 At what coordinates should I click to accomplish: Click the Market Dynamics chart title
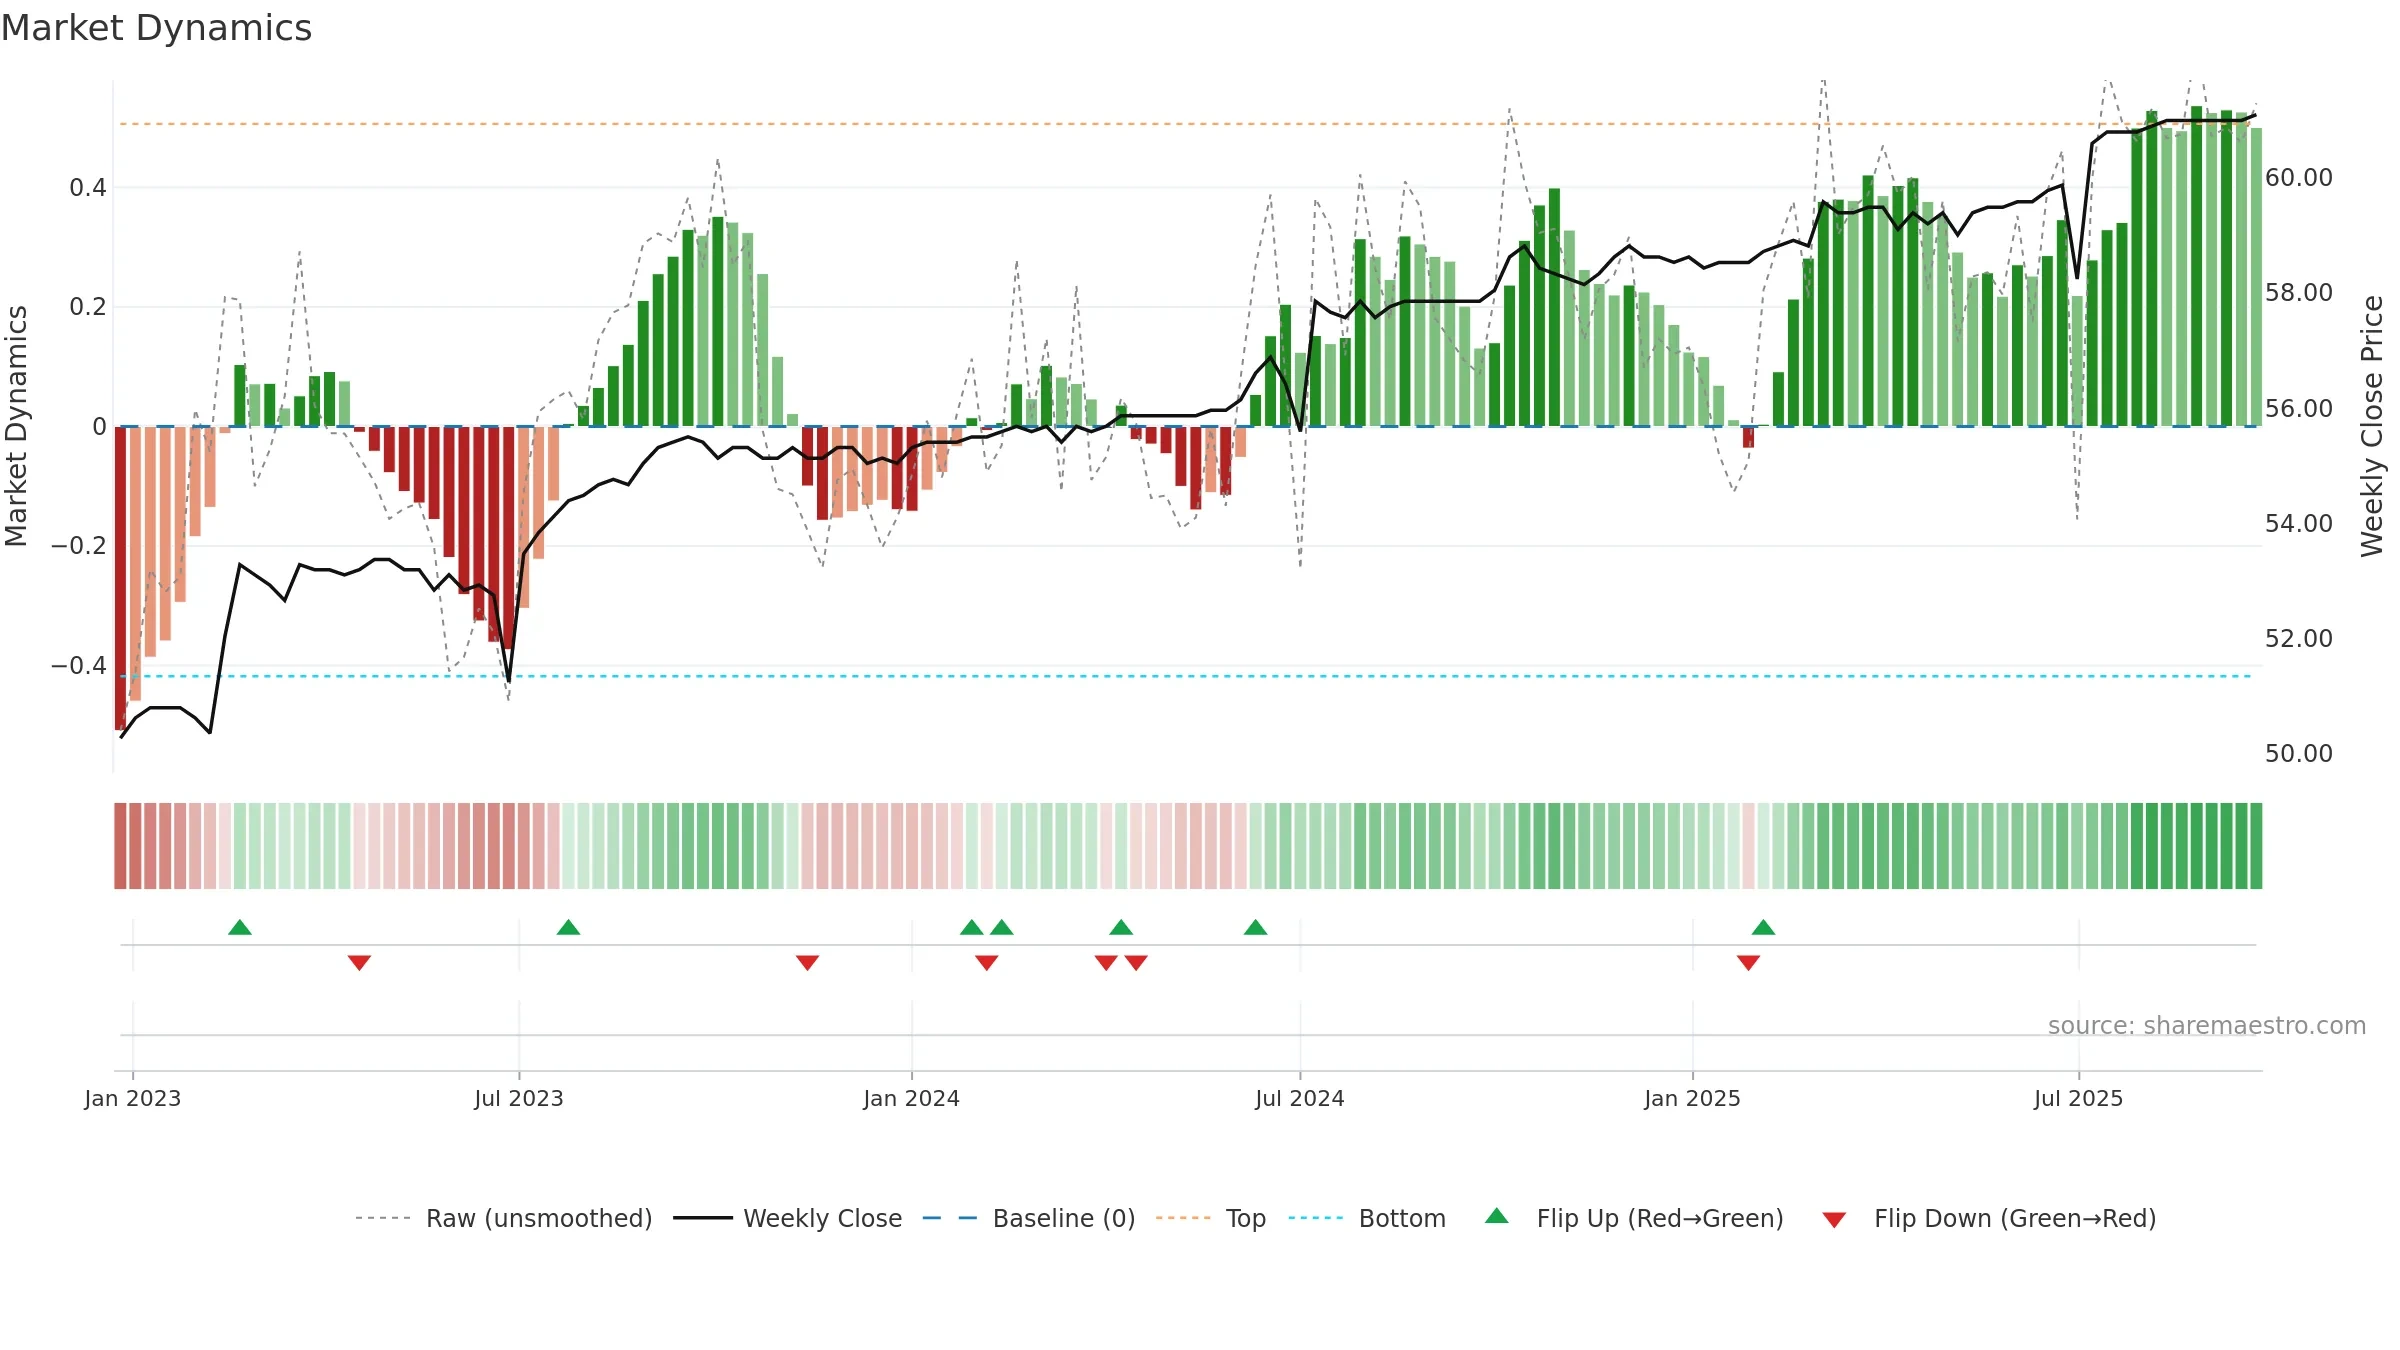point(156,28)
